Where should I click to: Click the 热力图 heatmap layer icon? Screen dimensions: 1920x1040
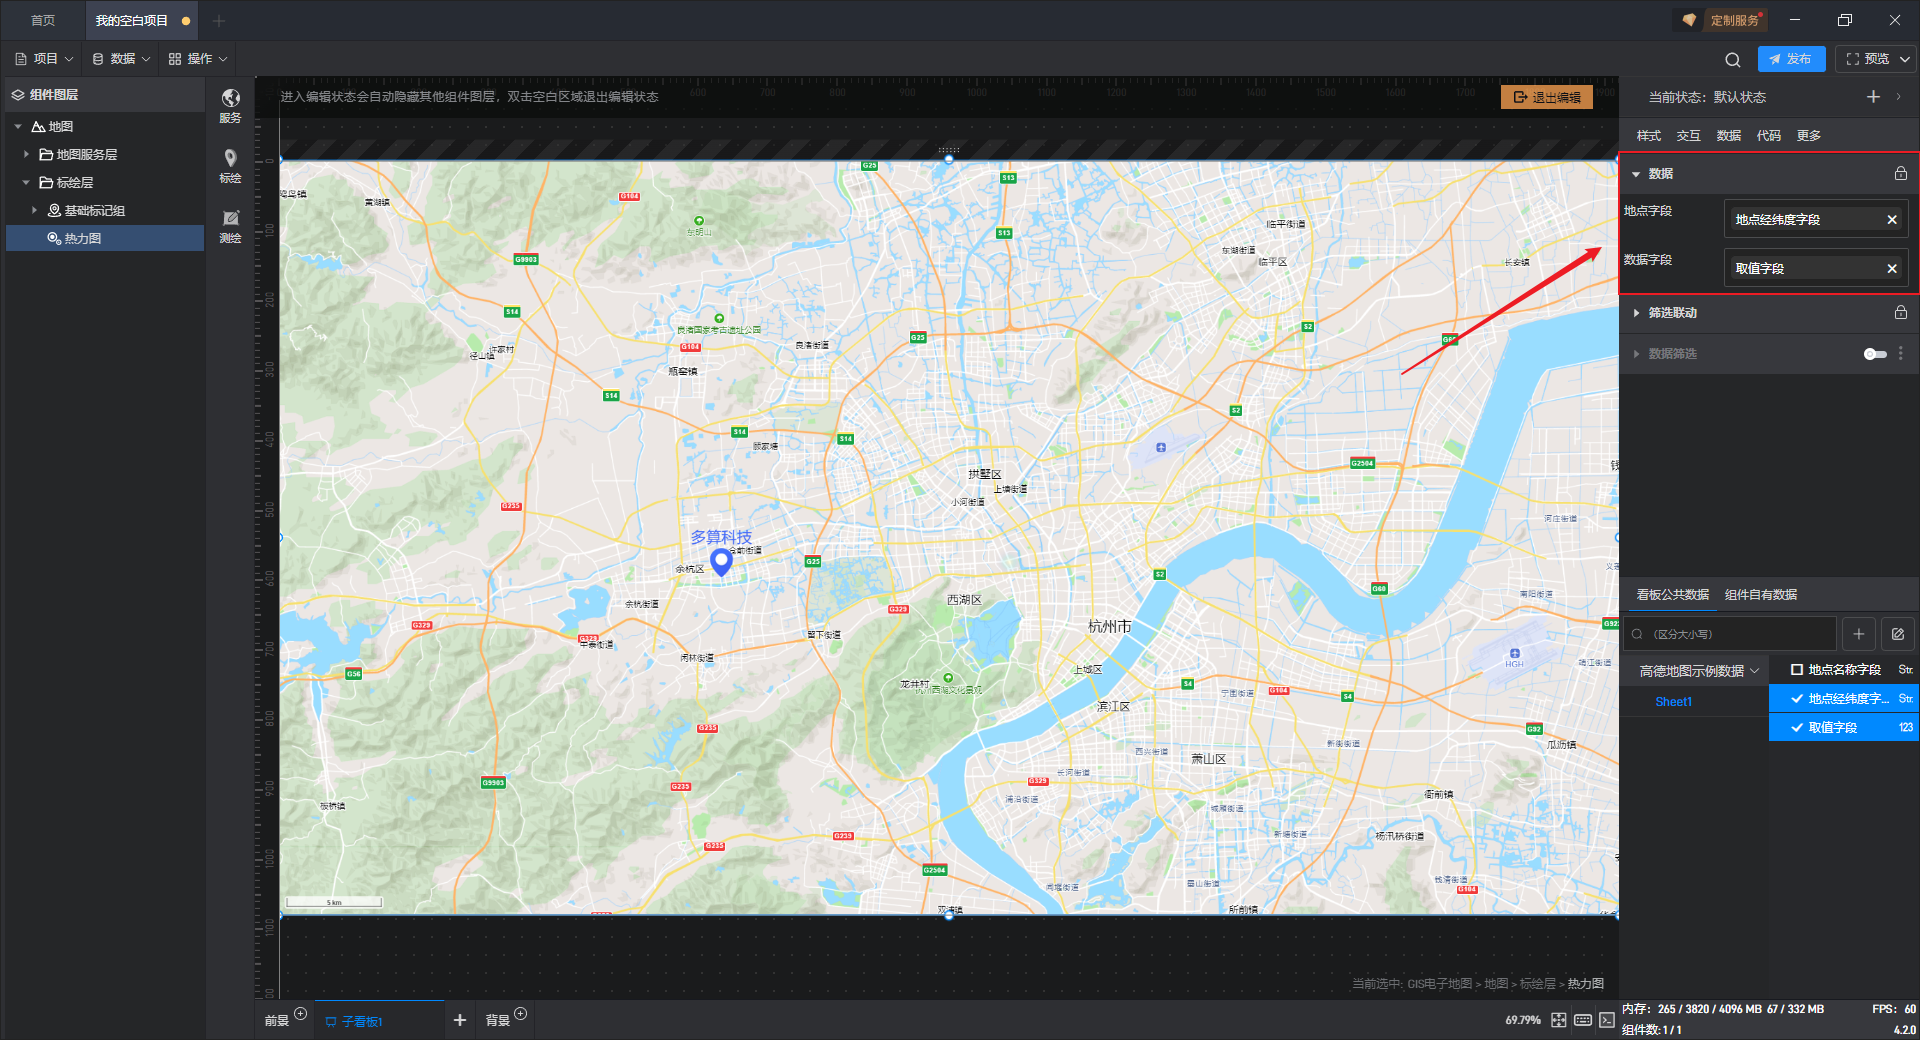(54, 238)
